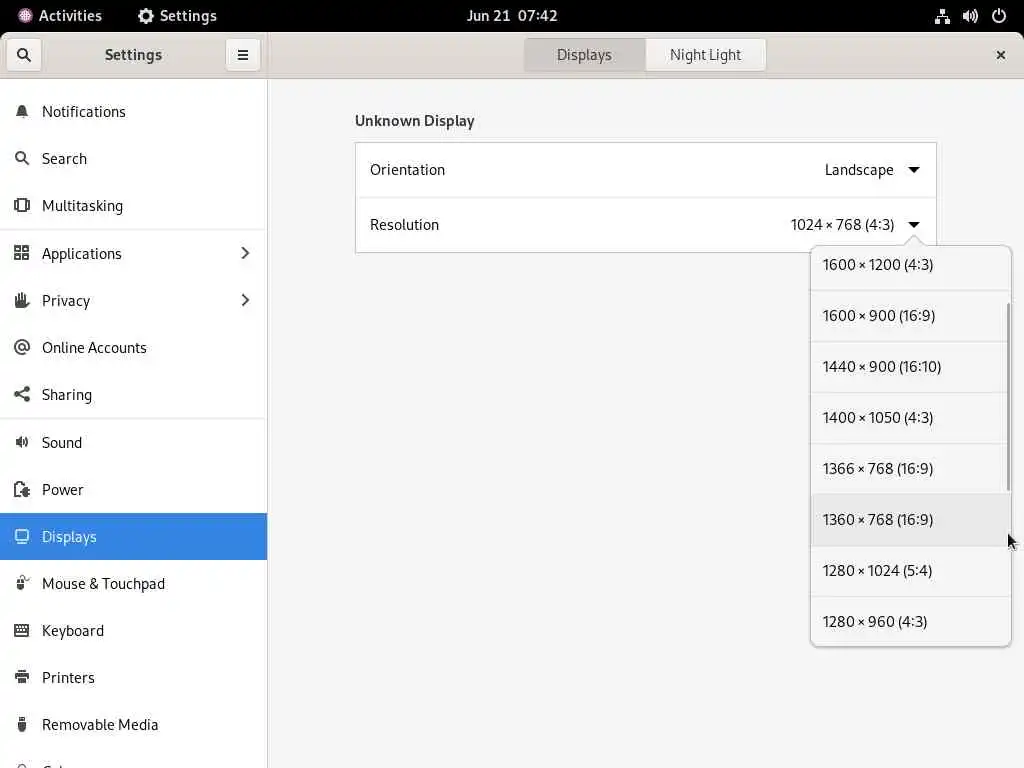Click the Printers icon
Screen dimensions: 1024x768
(22, 677)
